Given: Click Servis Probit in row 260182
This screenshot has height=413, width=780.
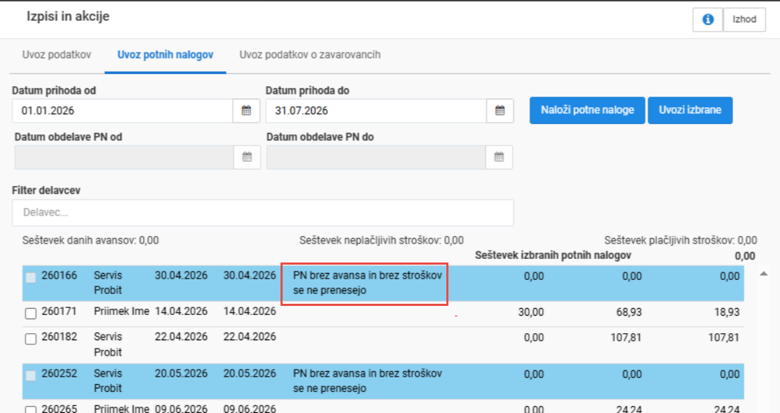Looking at the screenshot, I should [x=108, y=344].
